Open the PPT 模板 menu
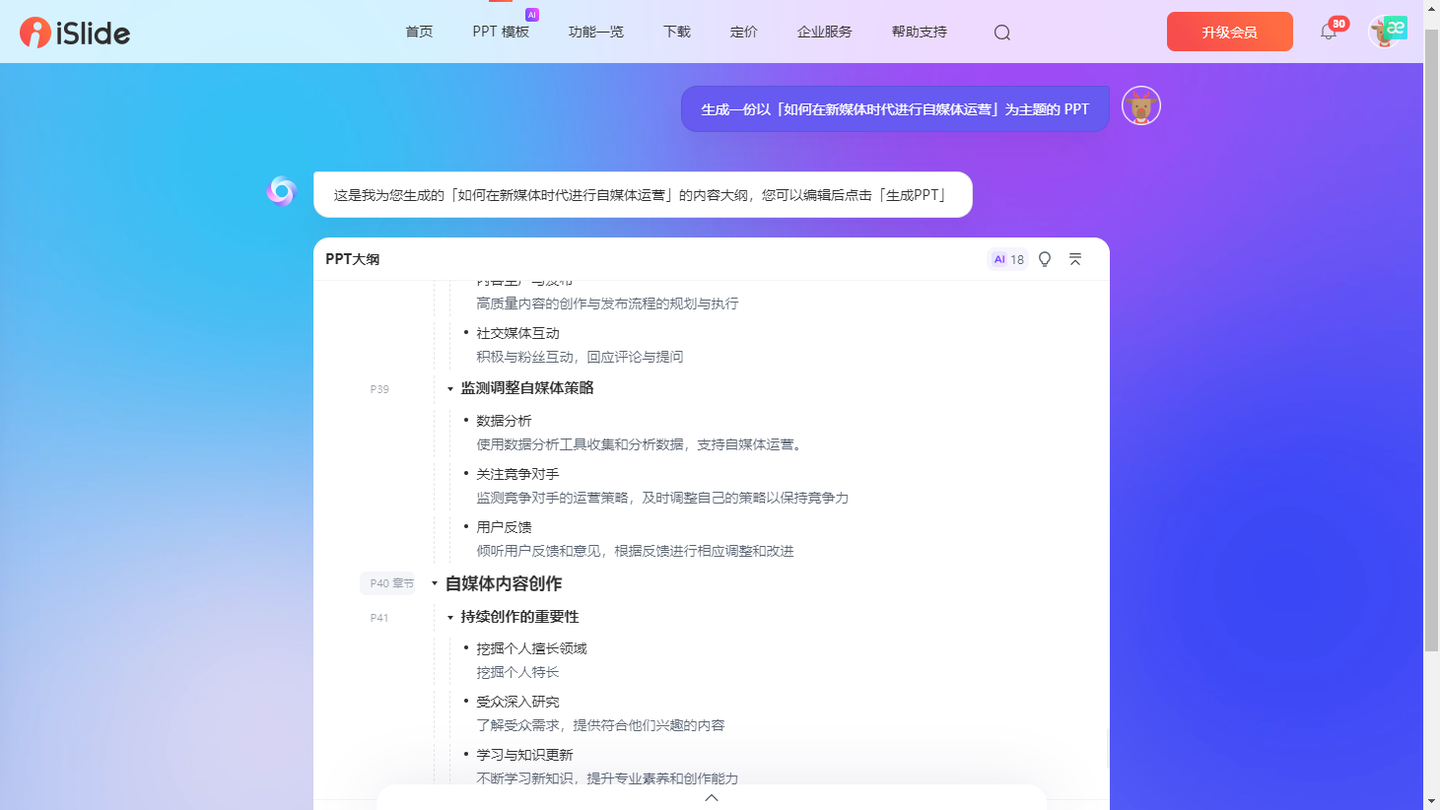The height and width of the screenshot is (810, 1440). (x=500, y=31)
